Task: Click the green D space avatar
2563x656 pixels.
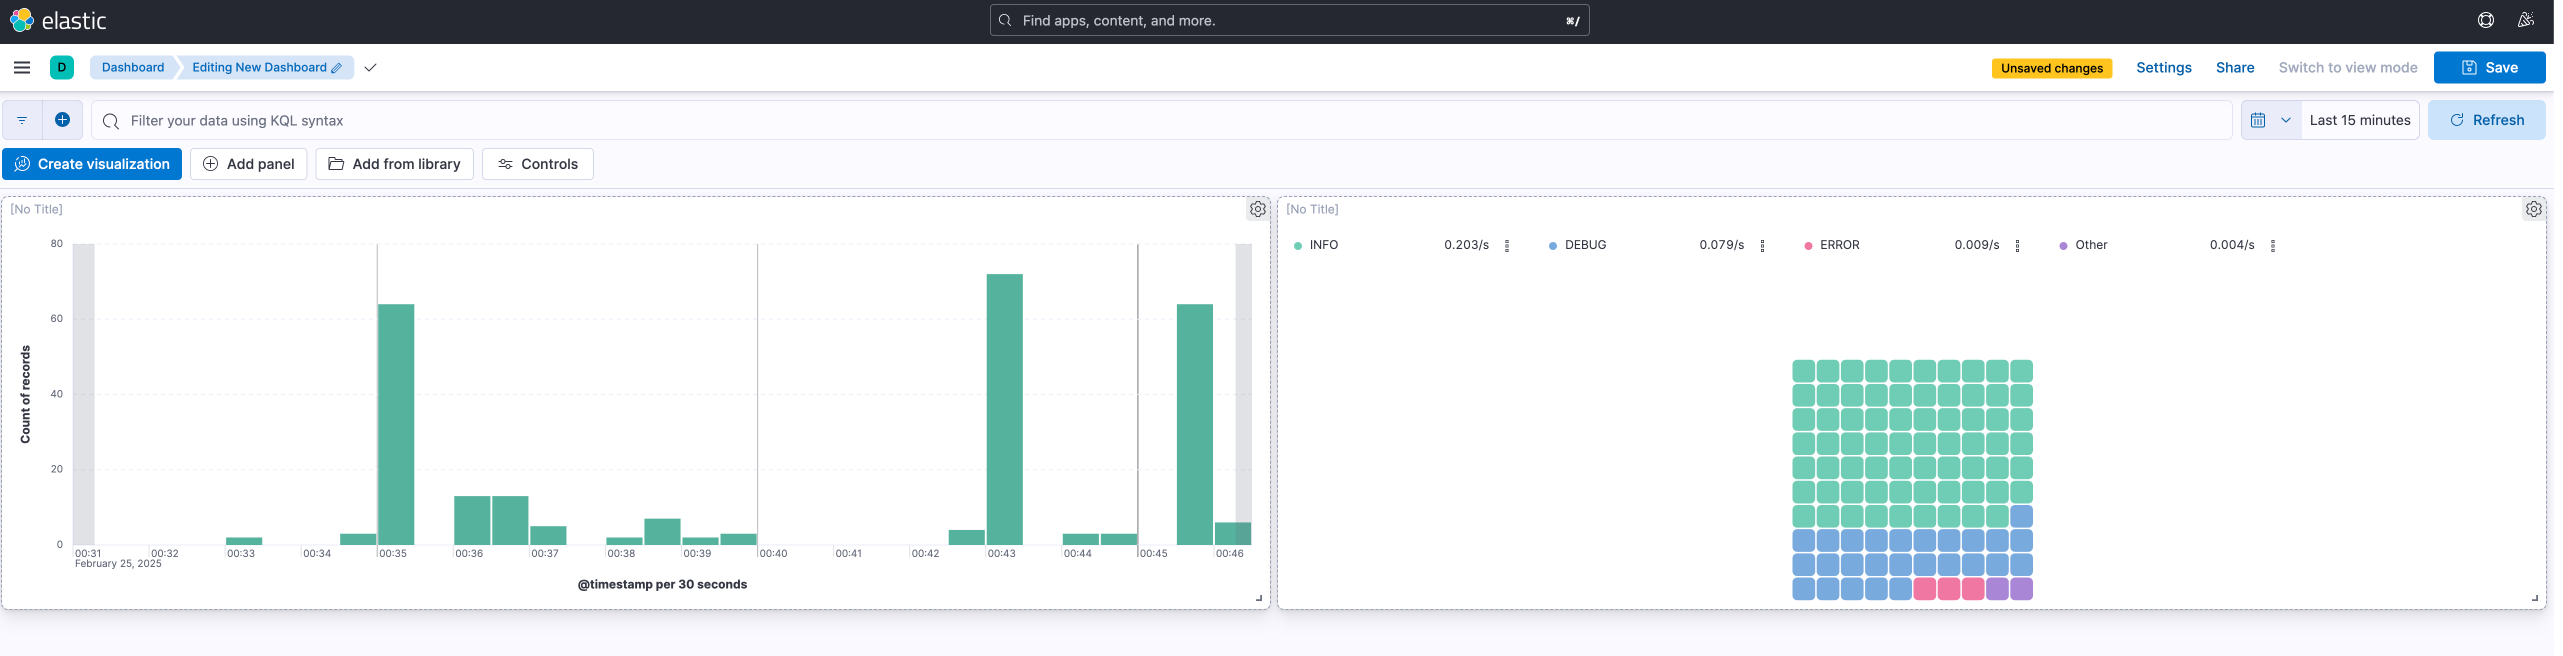Action: [62, 67]
